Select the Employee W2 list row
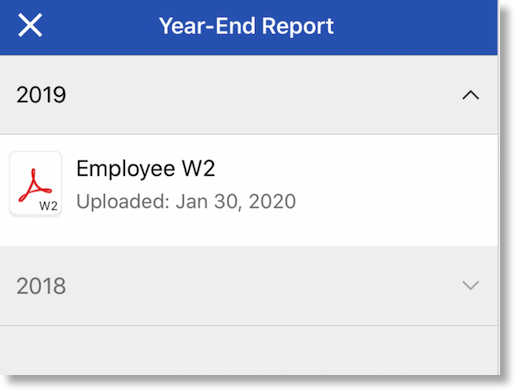This screenshot has width=516, height=391. (x=249, y=190)
